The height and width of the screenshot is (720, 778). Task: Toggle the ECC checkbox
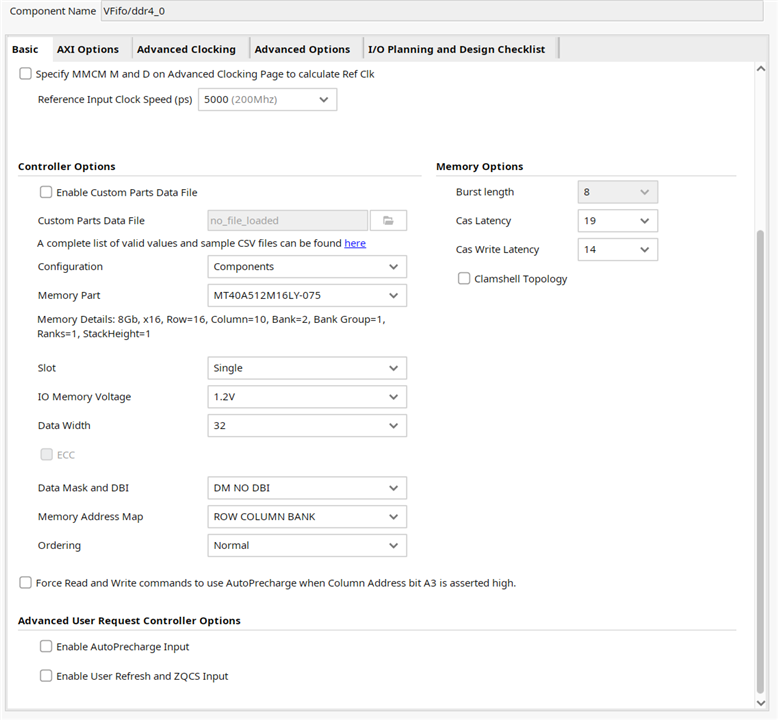(x=46, y=455)
